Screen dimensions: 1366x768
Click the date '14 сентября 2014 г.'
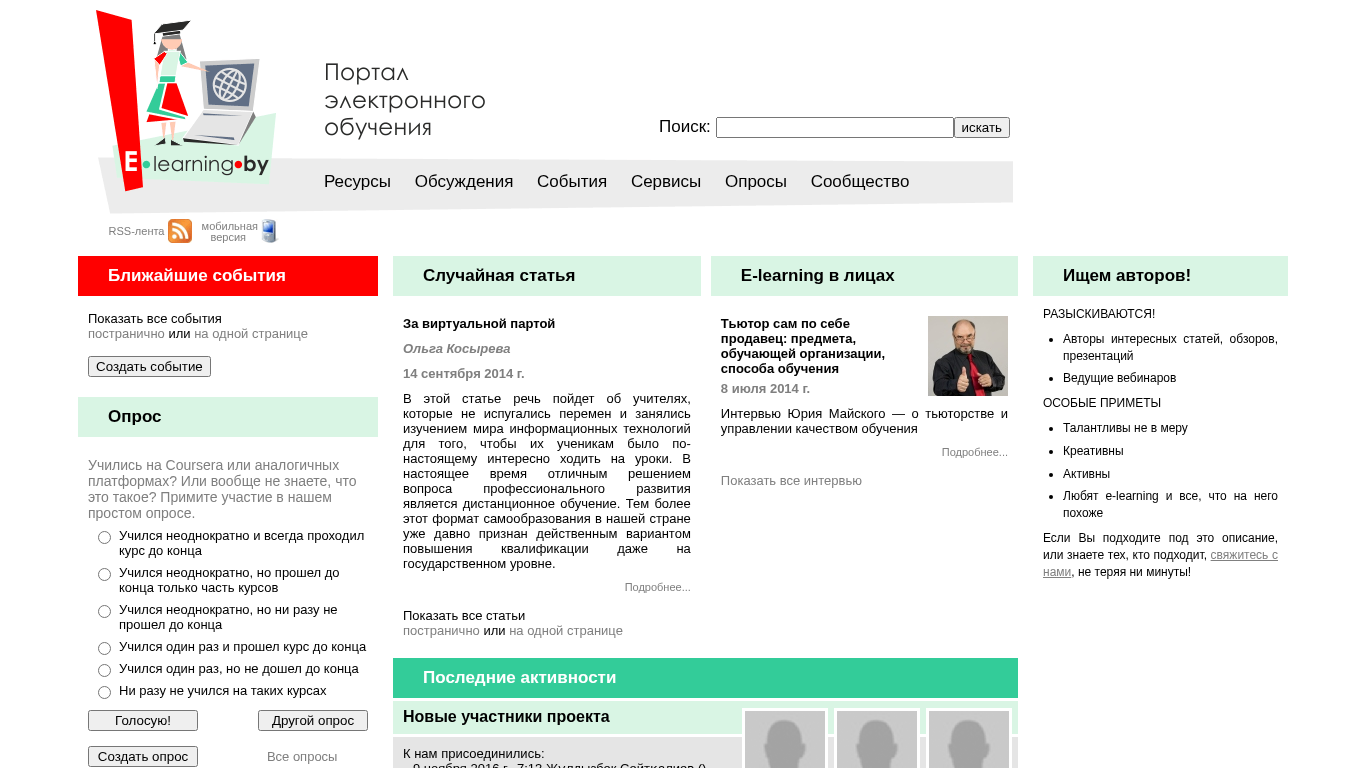pos(464,374)
